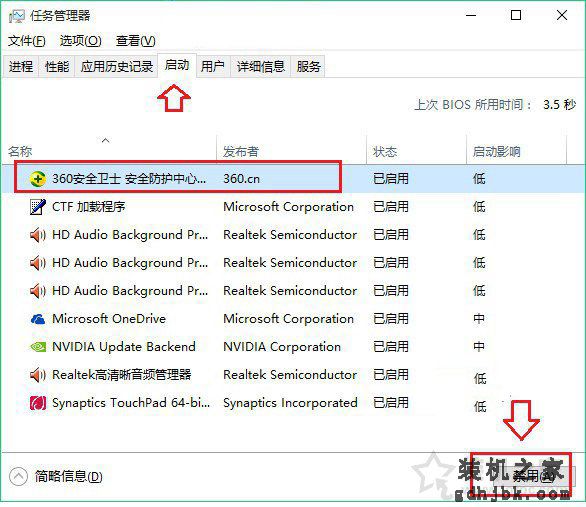586x507 pixels.
Task: Select the Realtek高清晰音频管理器 entry
Action: tap(121, 375)
